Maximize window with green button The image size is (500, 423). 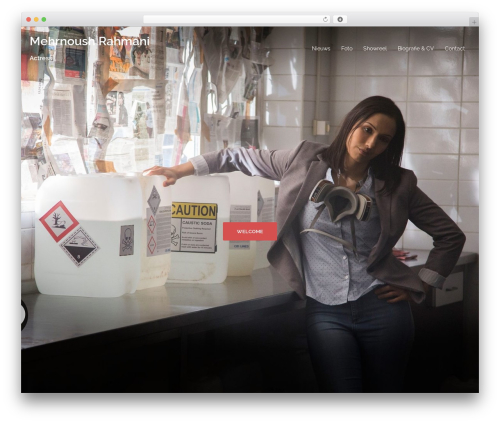click(x=44, y=19)
